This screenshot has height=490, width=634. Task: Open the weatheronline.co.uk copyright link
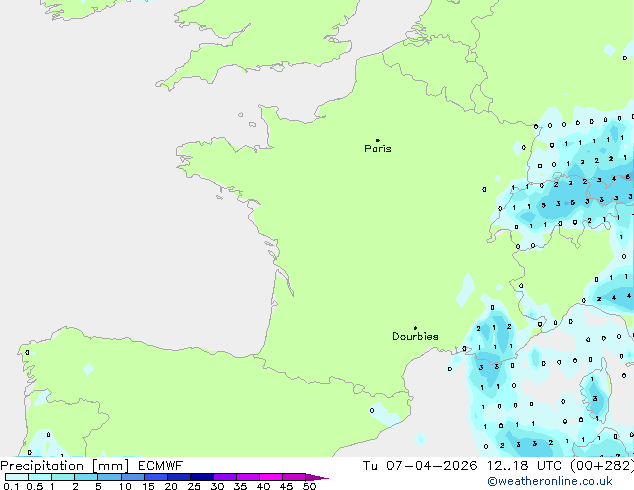click(x=550, y=481)
